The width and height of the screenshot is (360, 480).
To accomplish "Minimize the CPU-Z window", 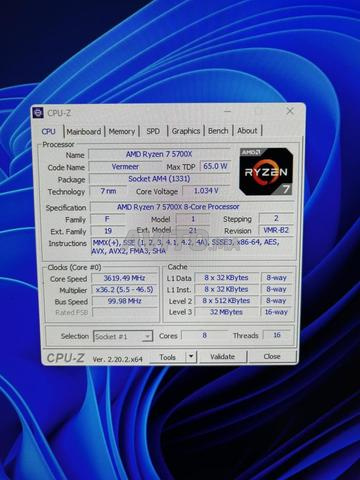I will [228, 112].
